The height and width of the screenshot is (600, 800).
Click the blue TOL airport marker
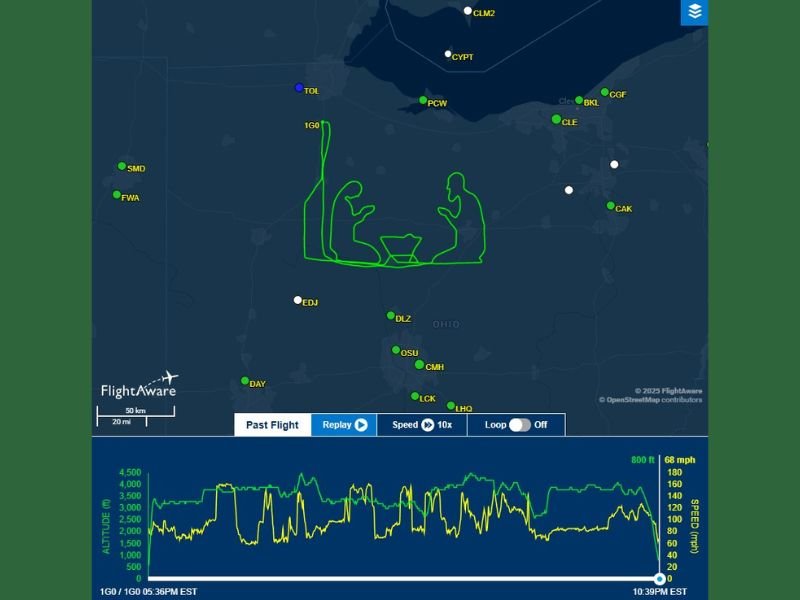297,87
